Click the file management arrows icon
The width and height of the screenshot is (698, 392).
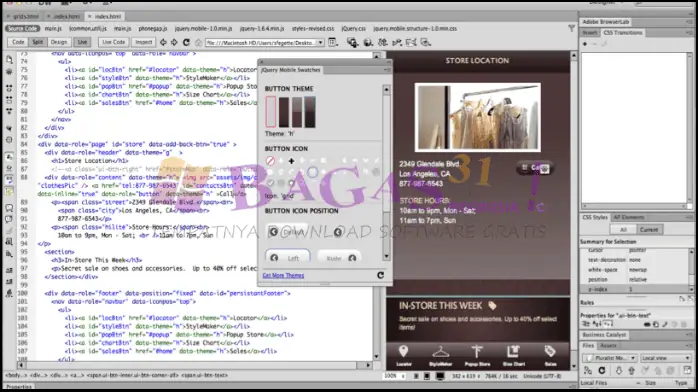[382, 43]
